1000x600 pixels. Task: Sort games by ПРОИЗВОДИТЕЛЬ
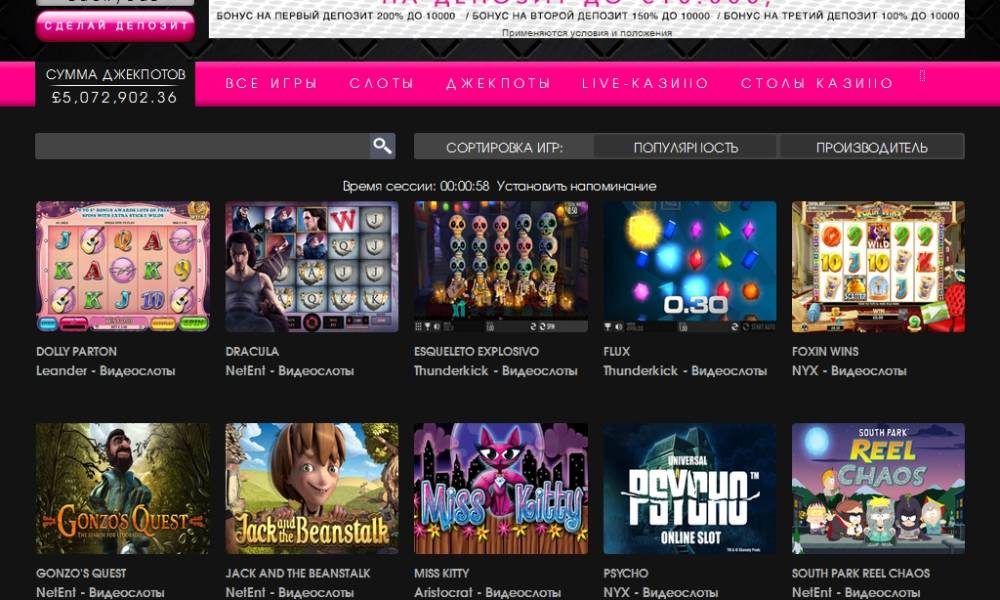[872, 147]
